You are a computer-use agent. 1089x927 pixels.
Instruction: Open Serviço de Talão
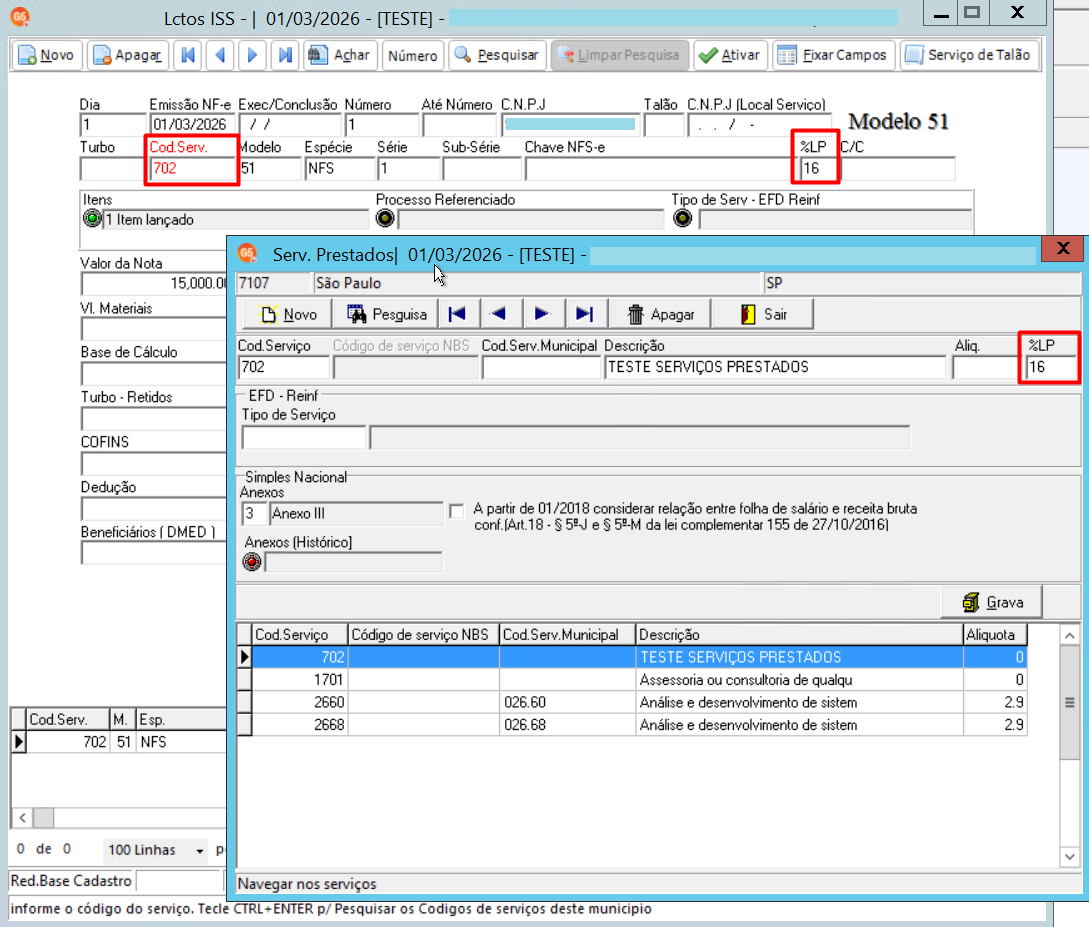coord(970,55)
